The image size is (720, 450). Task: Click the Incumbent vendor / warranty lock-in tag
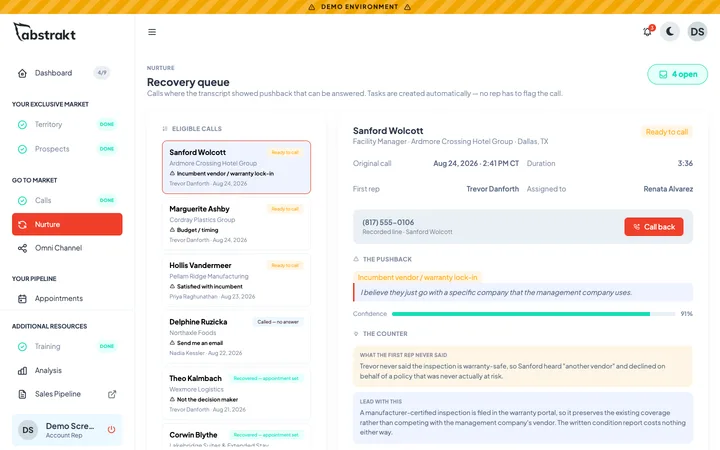click(417, 277)
